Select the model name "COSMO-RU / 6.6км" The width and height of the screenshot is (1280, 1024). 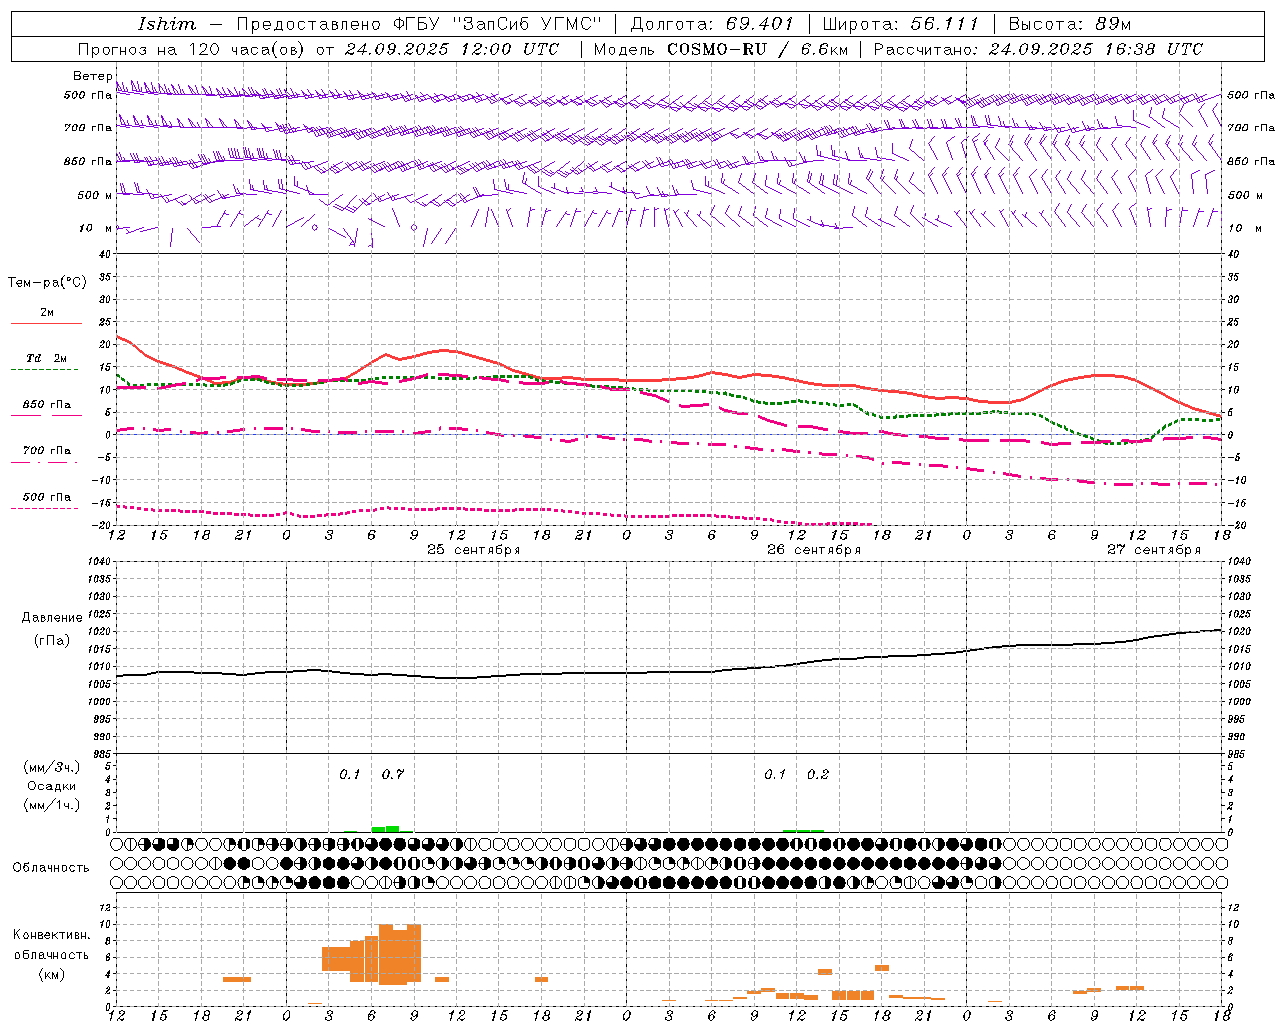[x=757, y=49]
